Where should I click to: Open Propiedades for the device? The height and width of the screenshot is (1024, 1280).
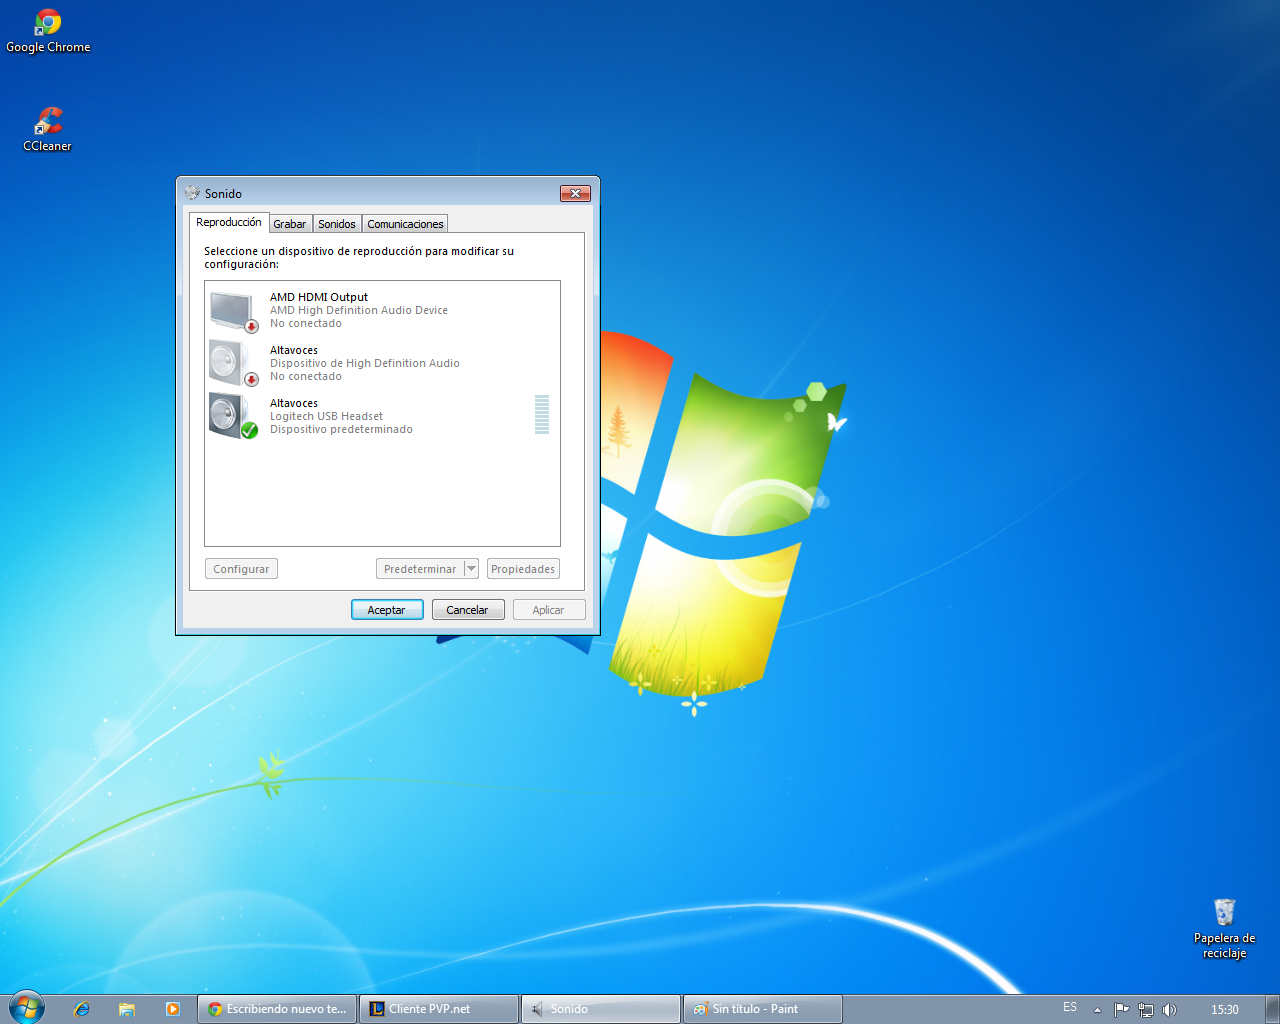click(x=523, y=569)
